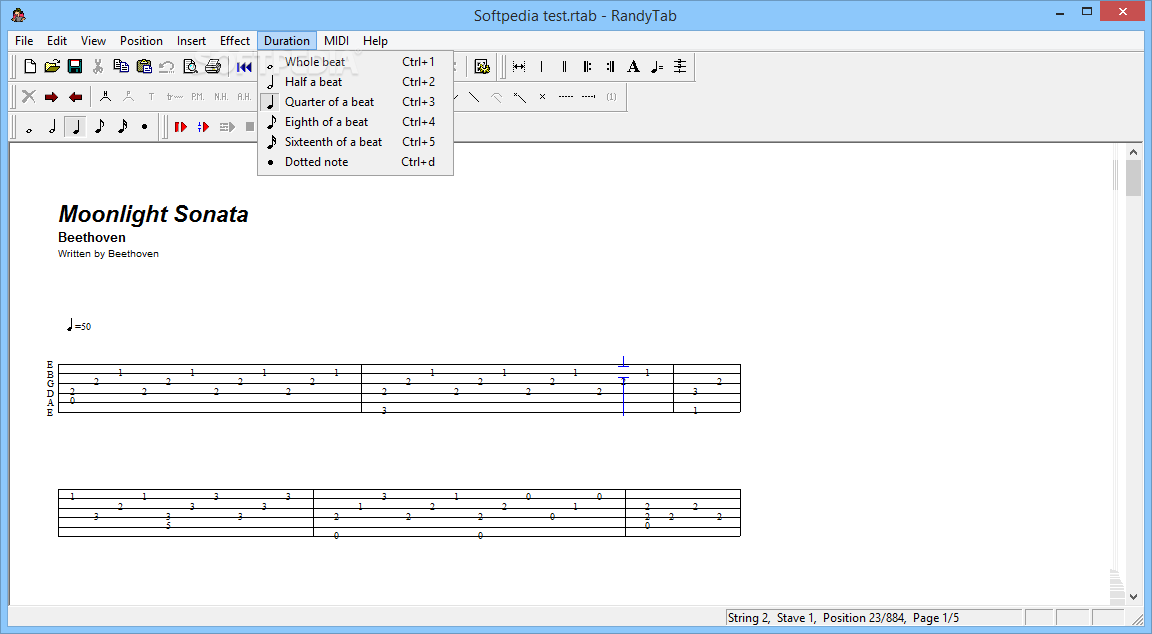
Task: Insert a tempo marking
Action: [657, 67]
